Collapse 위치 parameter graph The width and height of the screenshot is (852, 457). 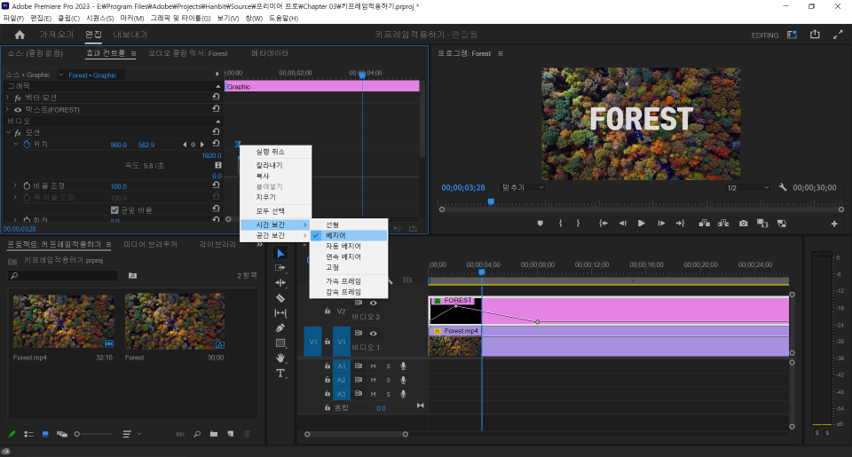(x=16, y=144)
